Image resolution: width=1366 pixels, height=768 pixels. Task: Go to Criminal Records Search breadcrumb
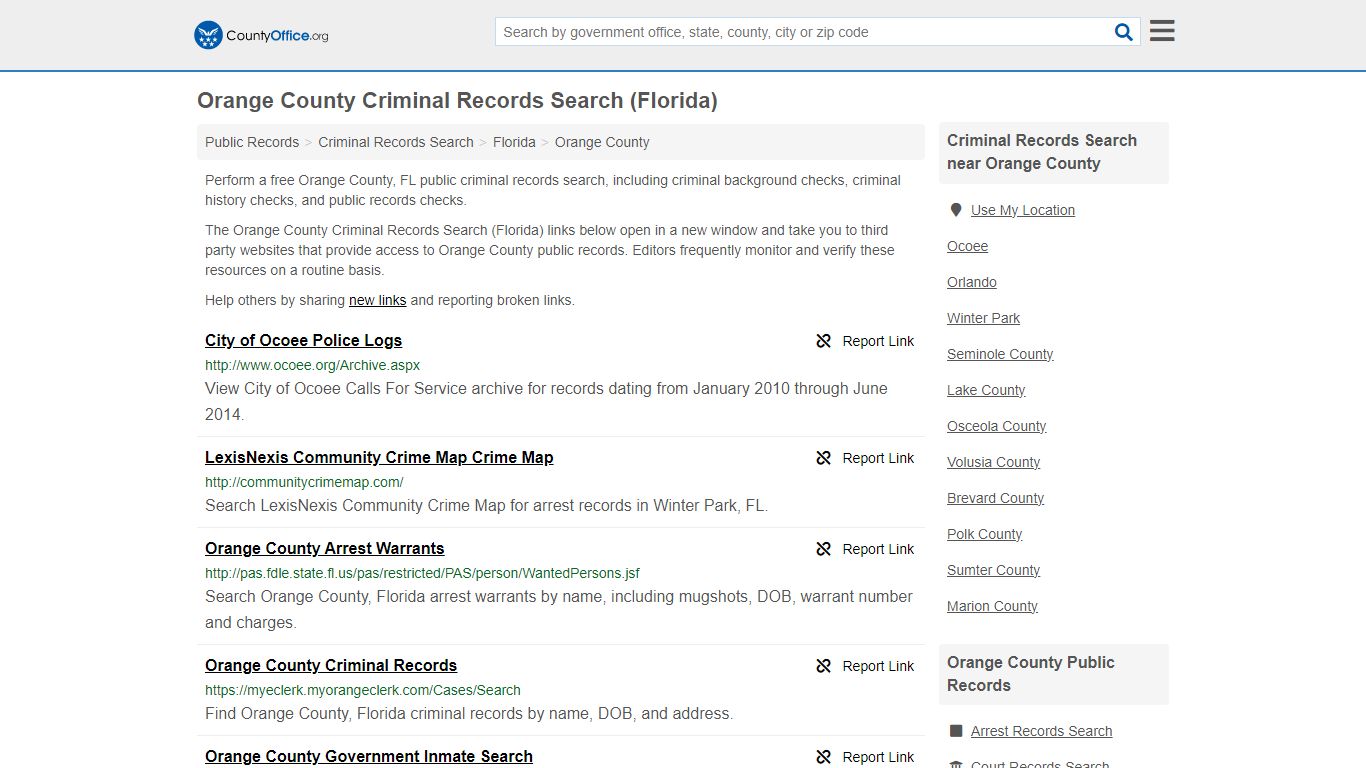coord(396,142)
